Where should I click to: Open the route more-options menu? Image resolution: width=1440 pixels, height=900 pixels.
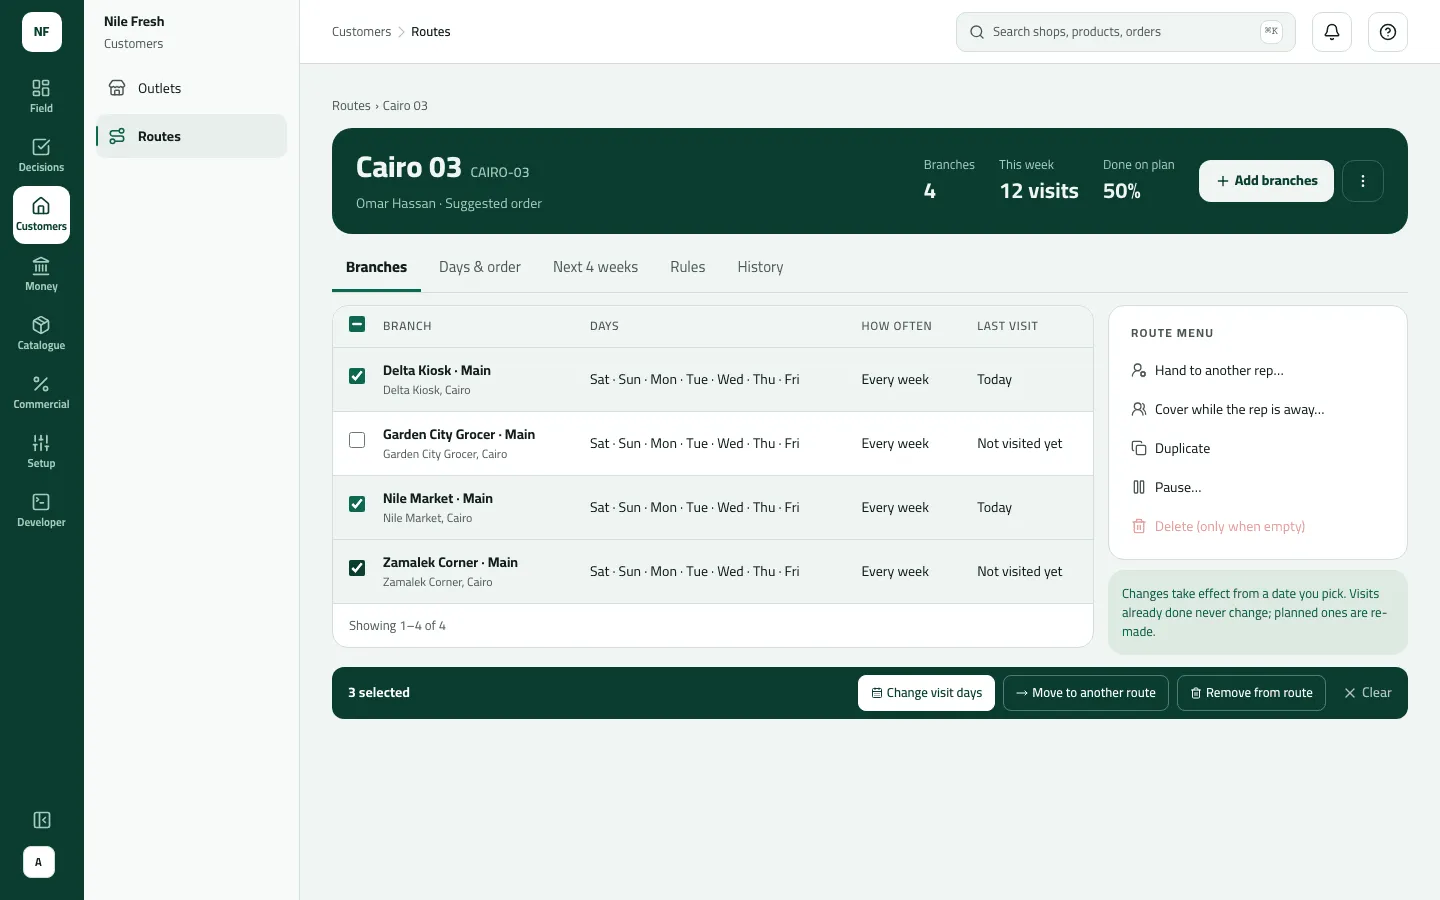pyautogui.click(x=1363, y=181)
